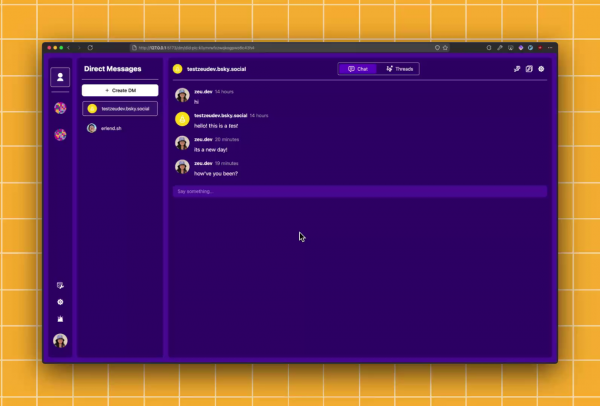Click the Create DM button
The height and width of the screenshot is (406, 600).
coord(120,90)
